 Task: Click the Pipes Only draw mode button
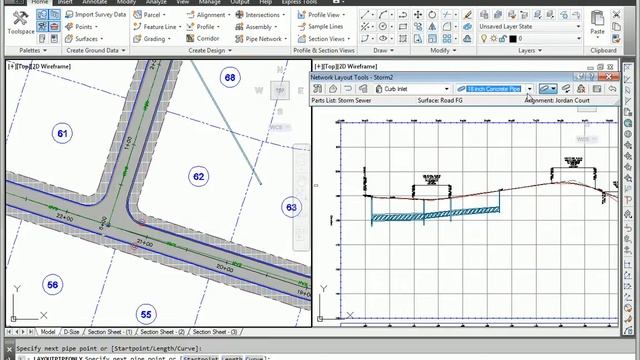tap(547, 89)
